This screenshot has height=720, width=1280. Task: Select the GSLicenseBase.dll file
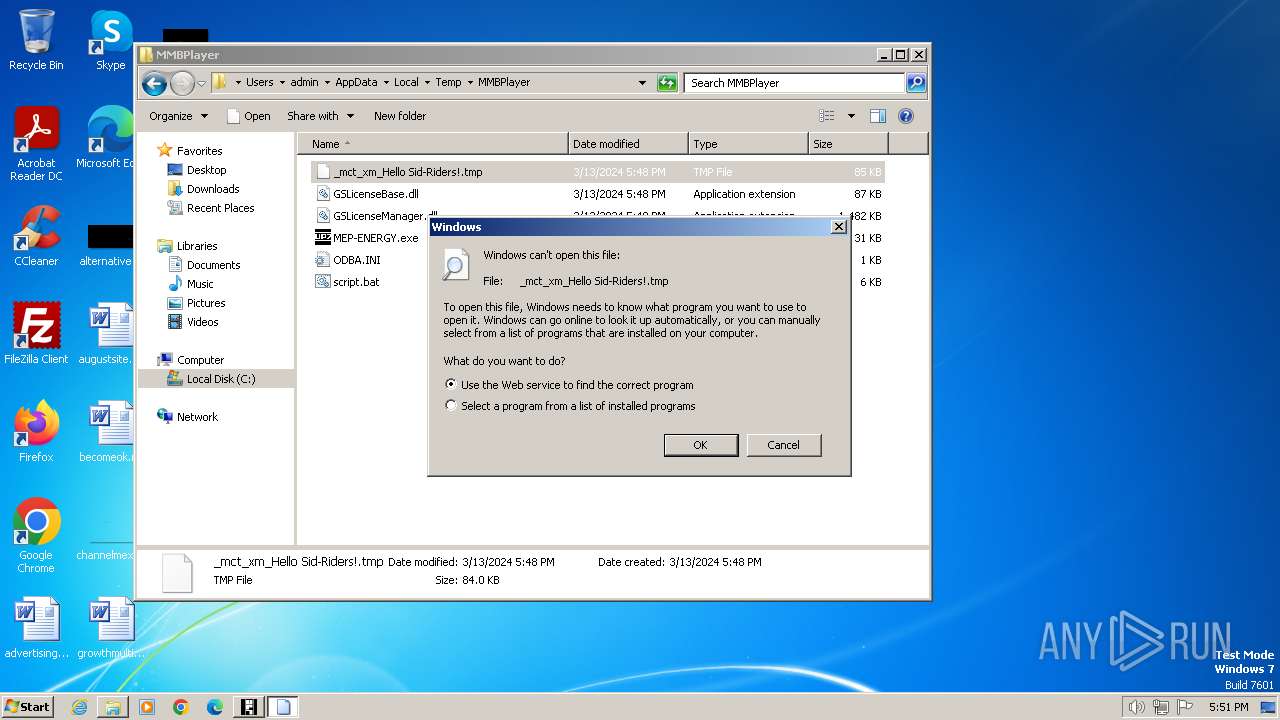coord(598,194)
